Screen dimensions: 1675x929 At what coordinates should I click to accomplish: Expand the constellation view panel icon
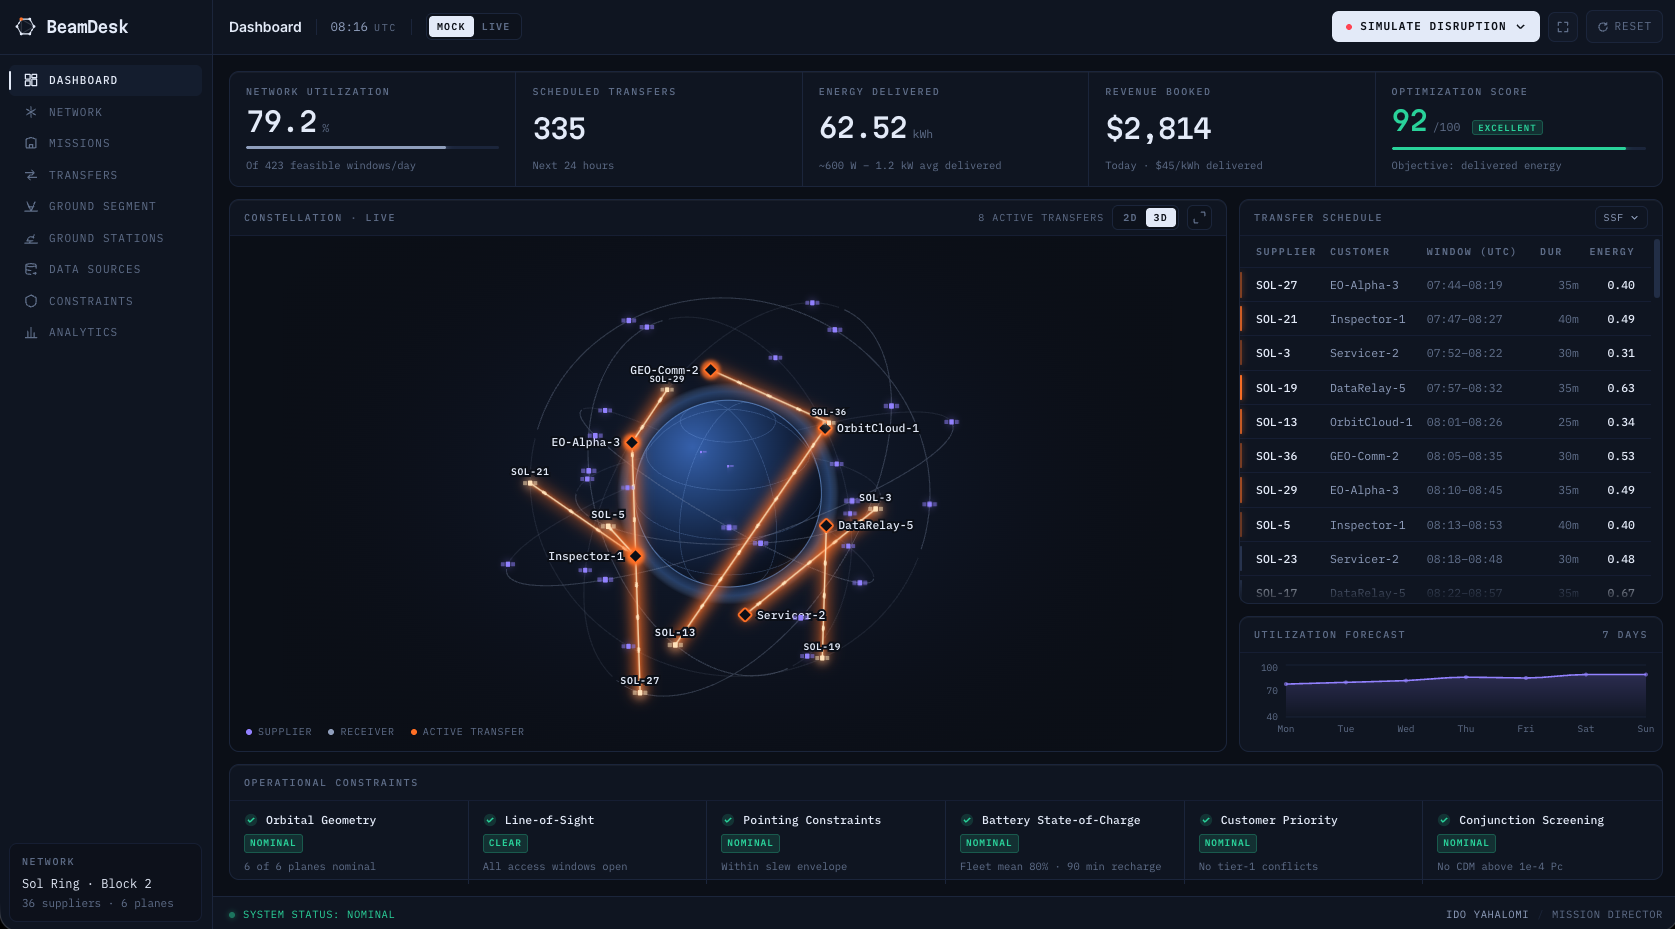click(x=1199, y=217)
